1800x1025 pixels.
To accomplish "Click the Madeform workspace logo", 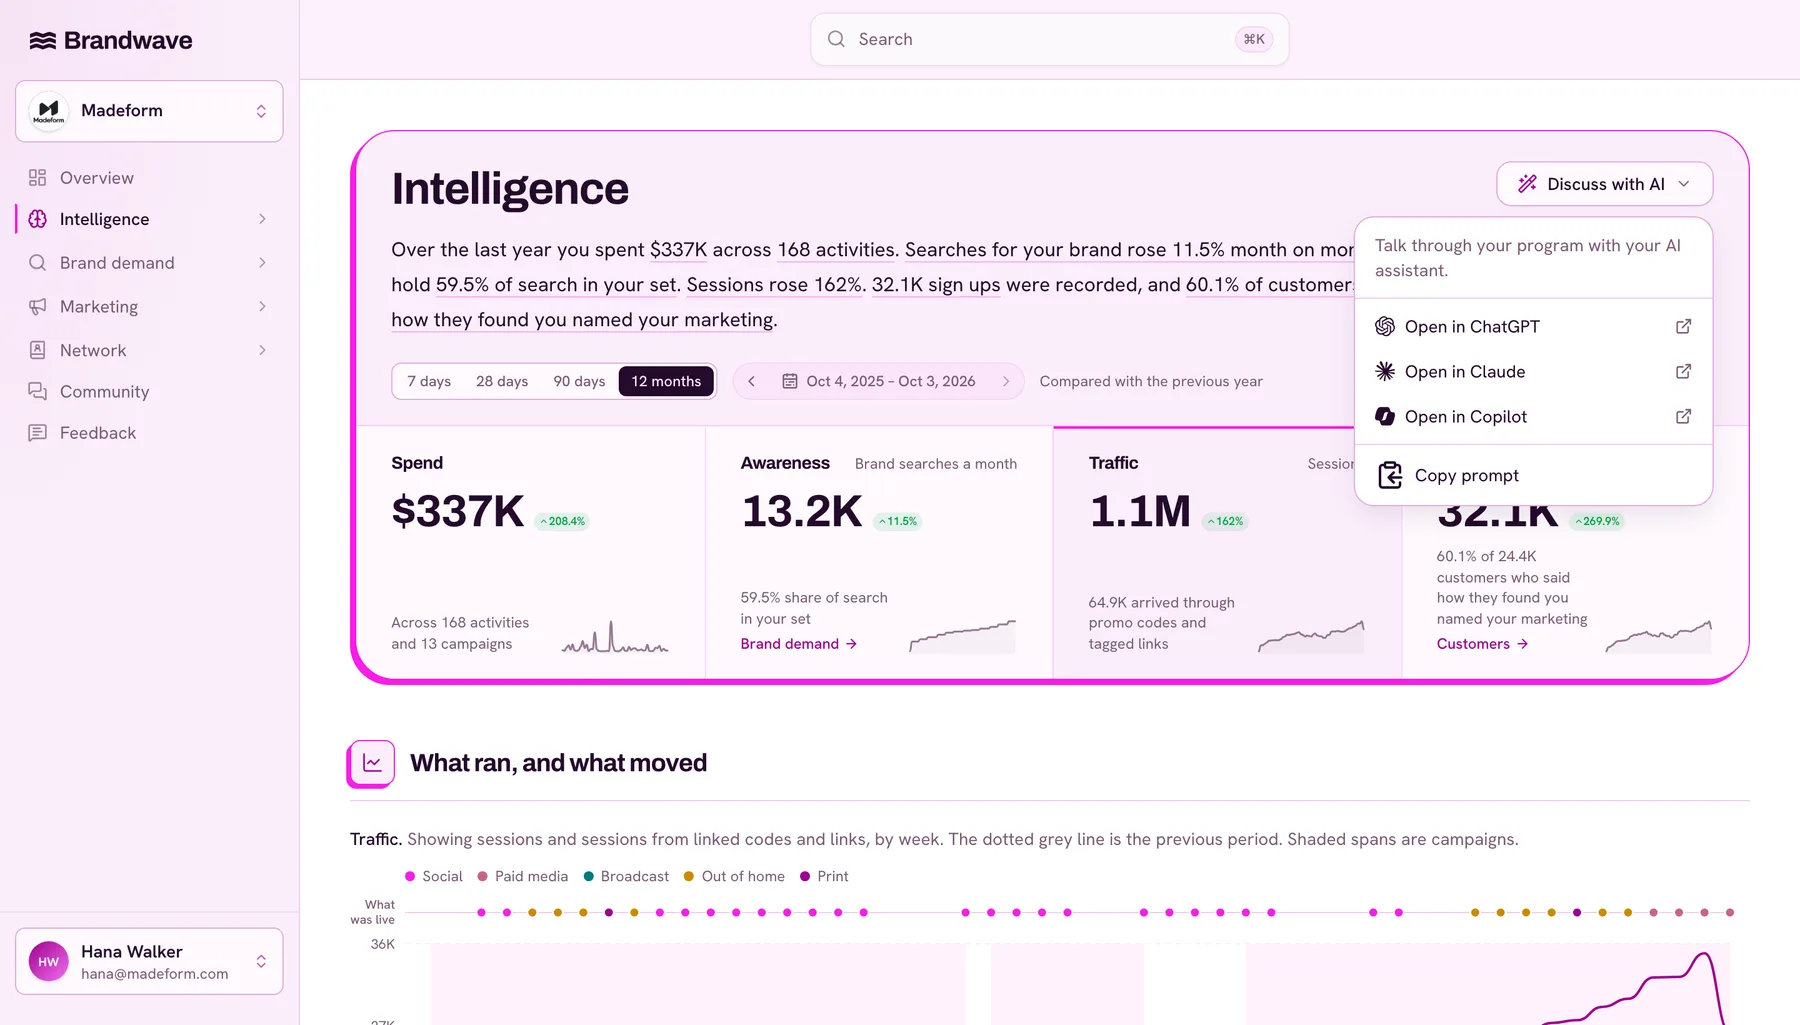I will 48,111.
